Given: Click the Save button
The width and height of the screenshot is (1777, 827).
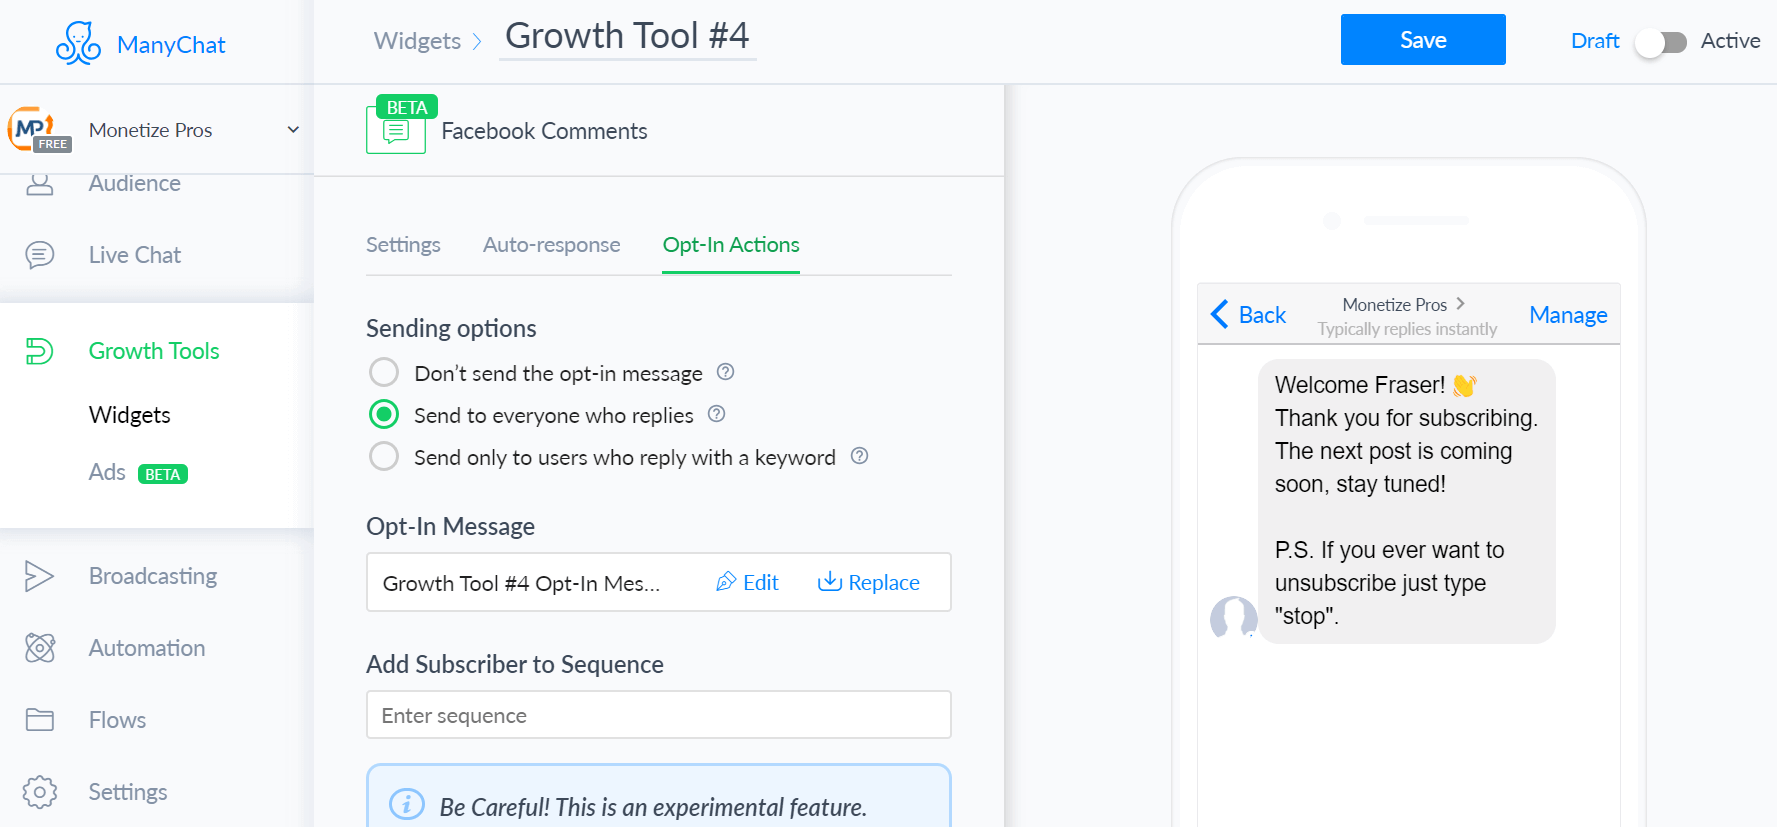Looking at the screenshot, I should pos(1423,40).
